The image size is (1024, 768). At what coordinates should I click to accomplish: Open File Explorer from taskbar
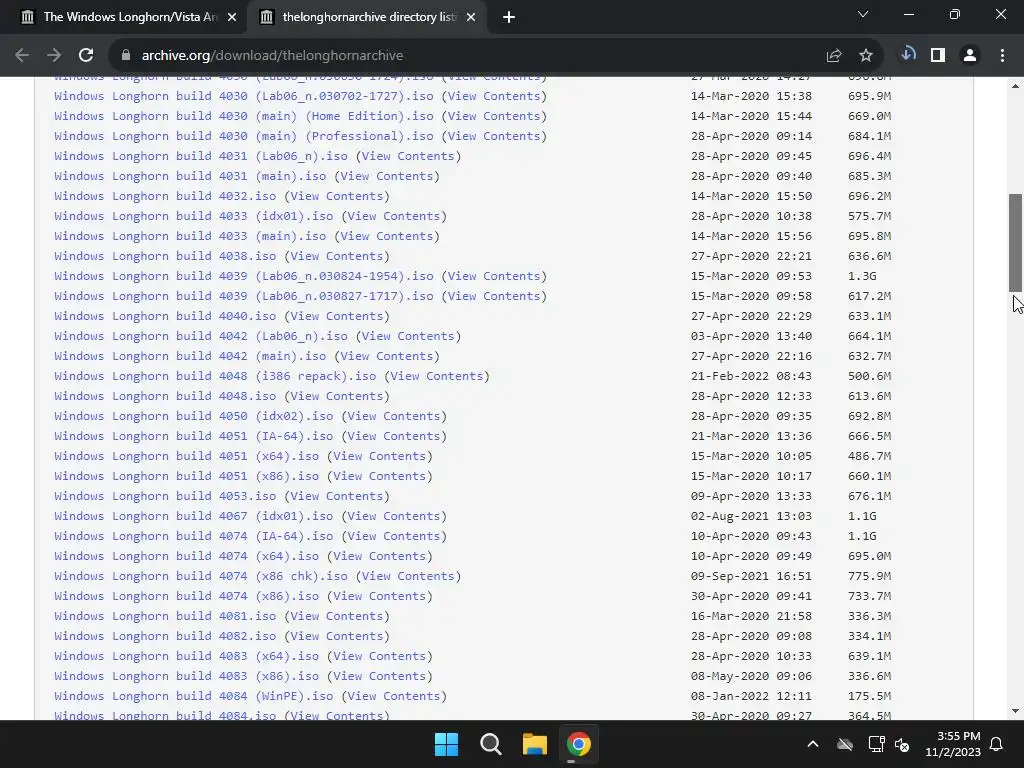[x=534, y=744]
